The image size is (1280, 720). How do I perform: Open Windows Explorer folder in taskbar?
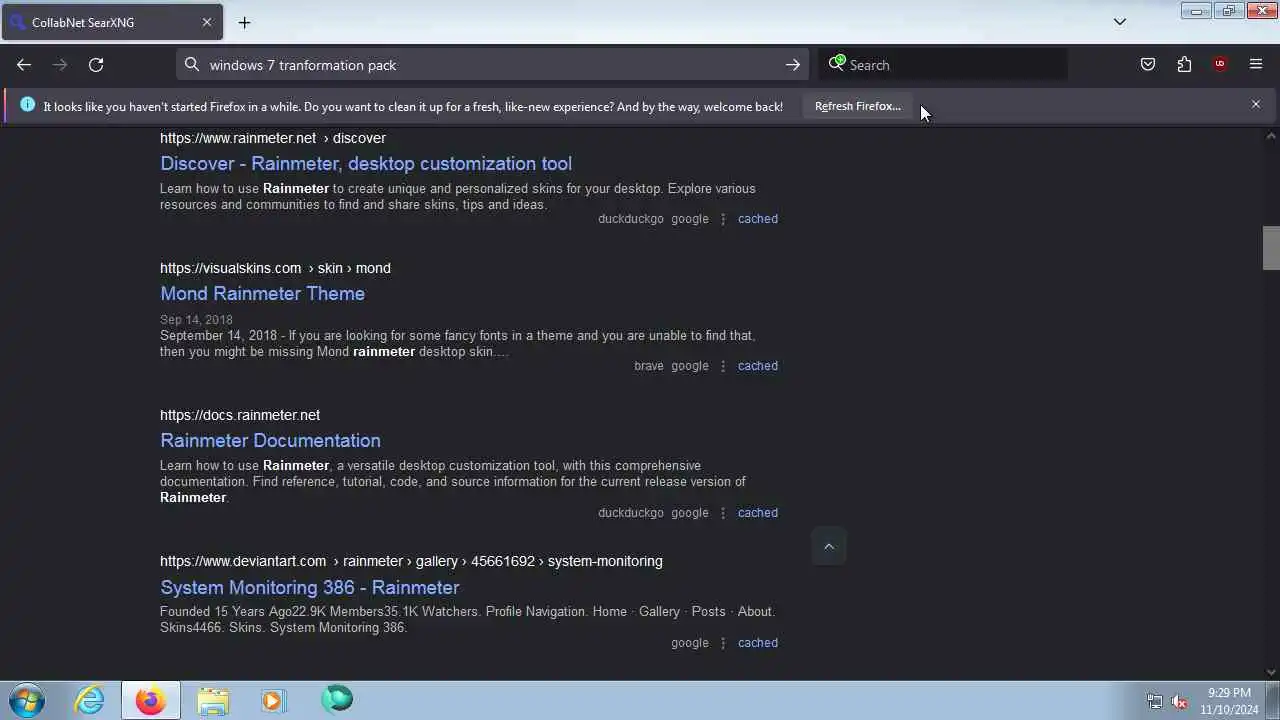[212, 700]
